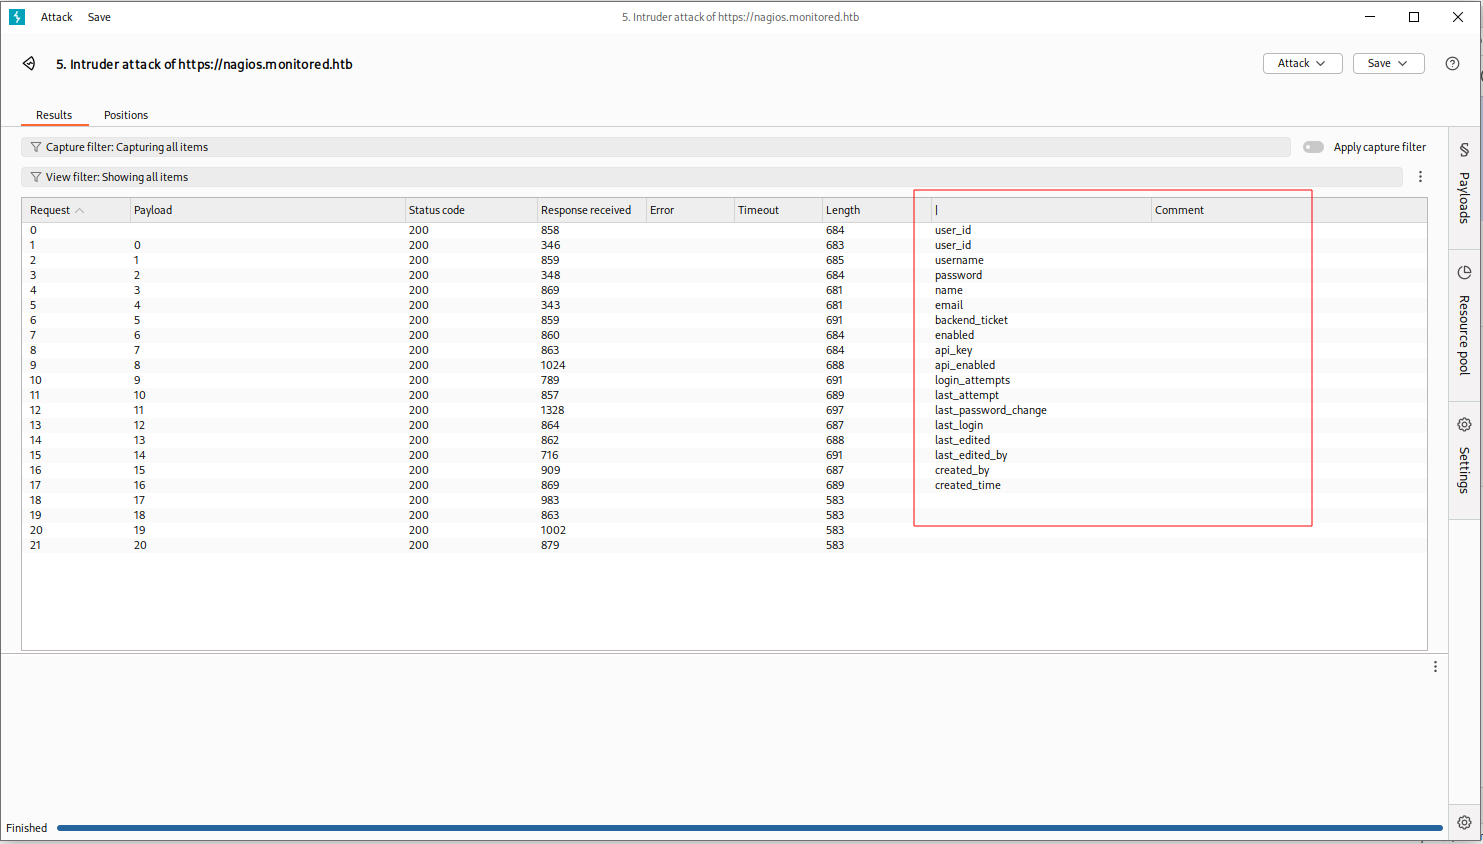This screenshot has height=844, width=1483.
Task: Open the view filter three-dot options menu
Action: (1420, 177)
